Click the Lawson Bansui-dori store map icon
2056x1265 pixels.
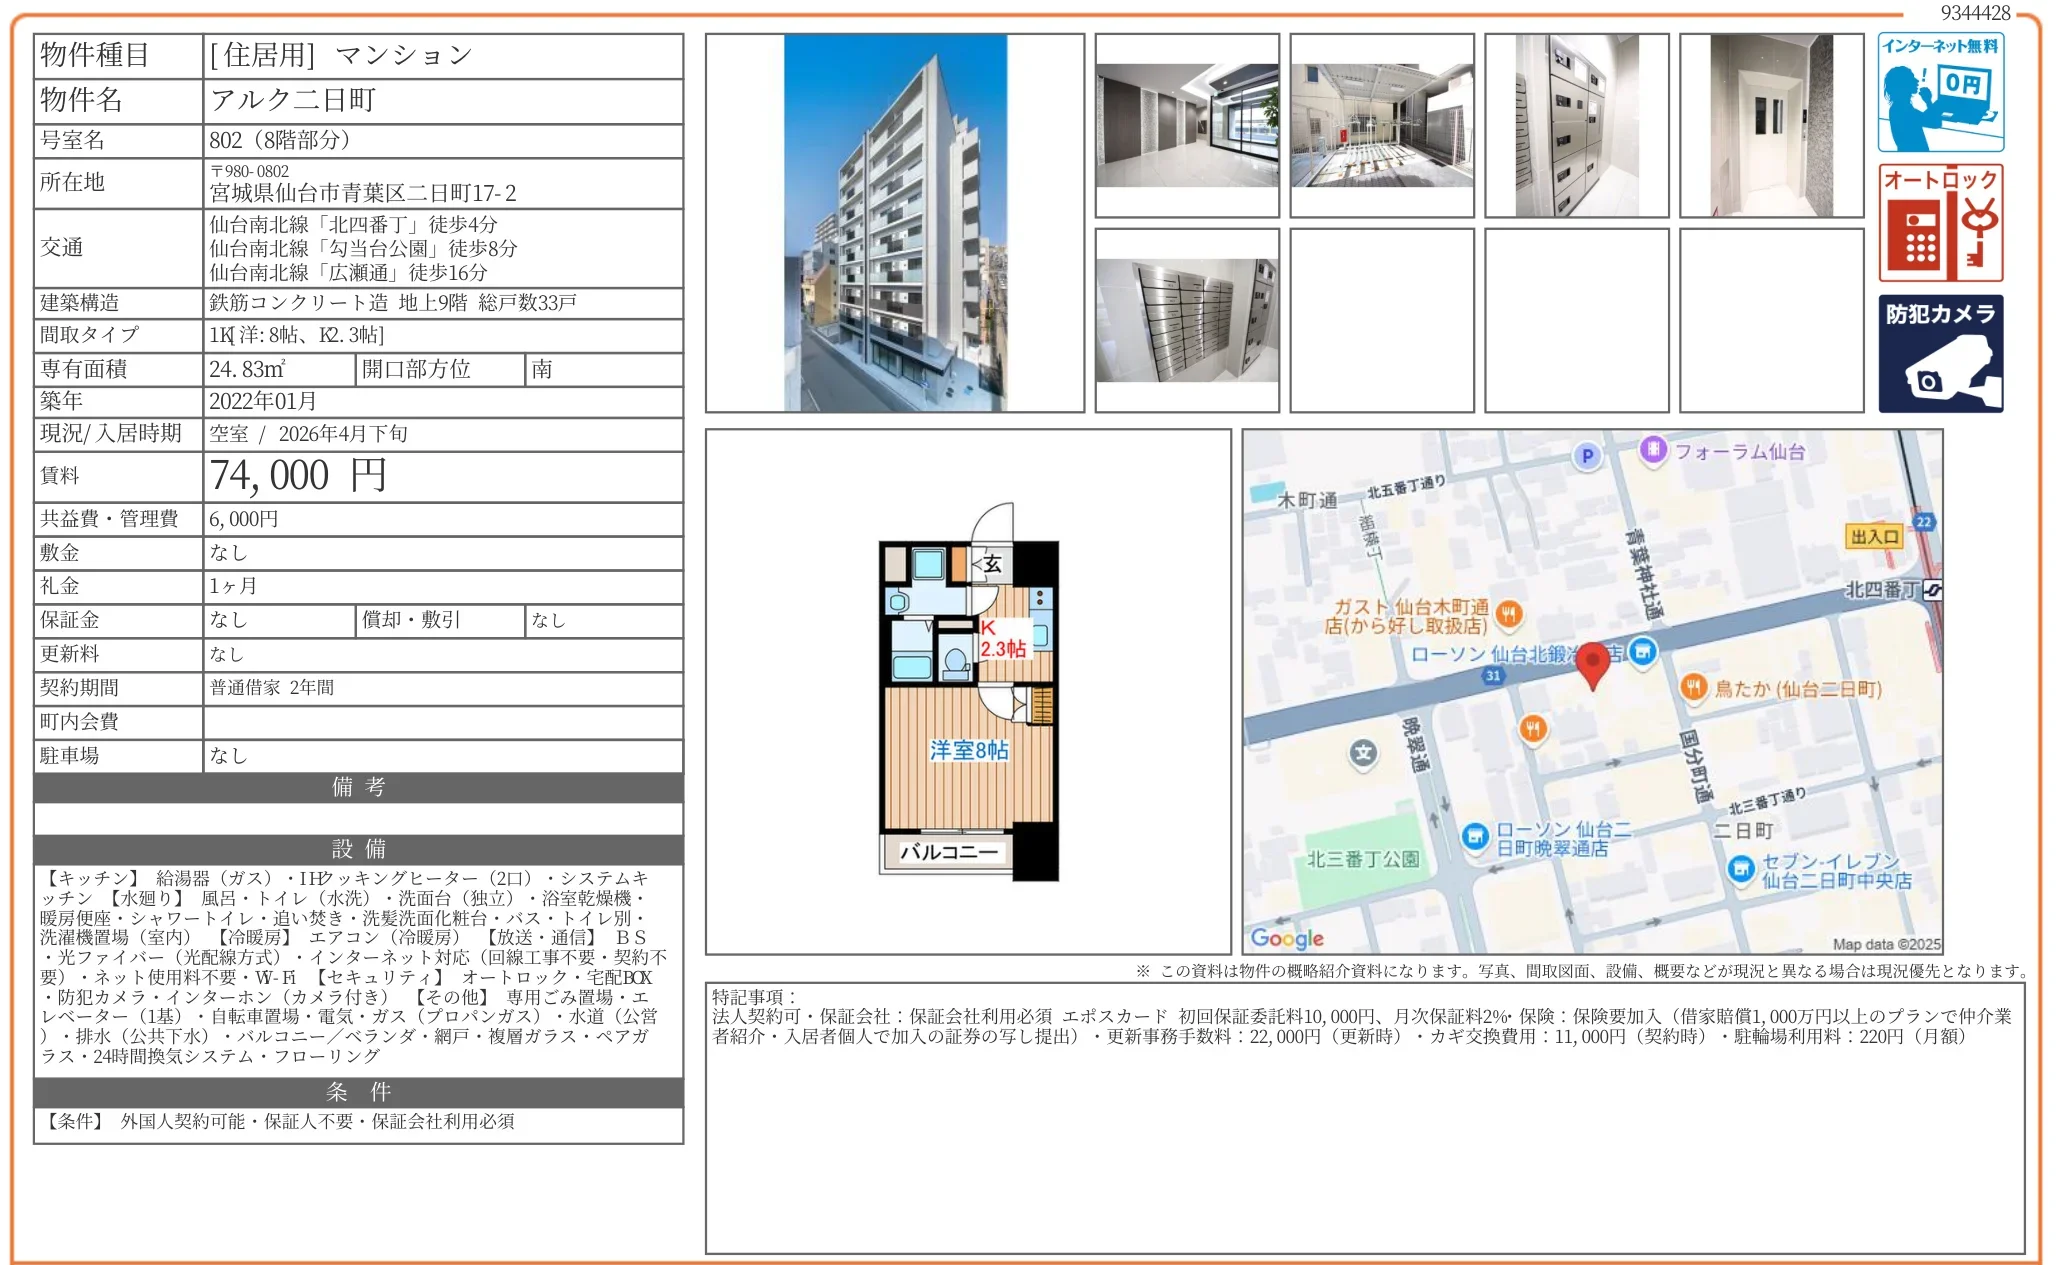(x=1475, y=836)
